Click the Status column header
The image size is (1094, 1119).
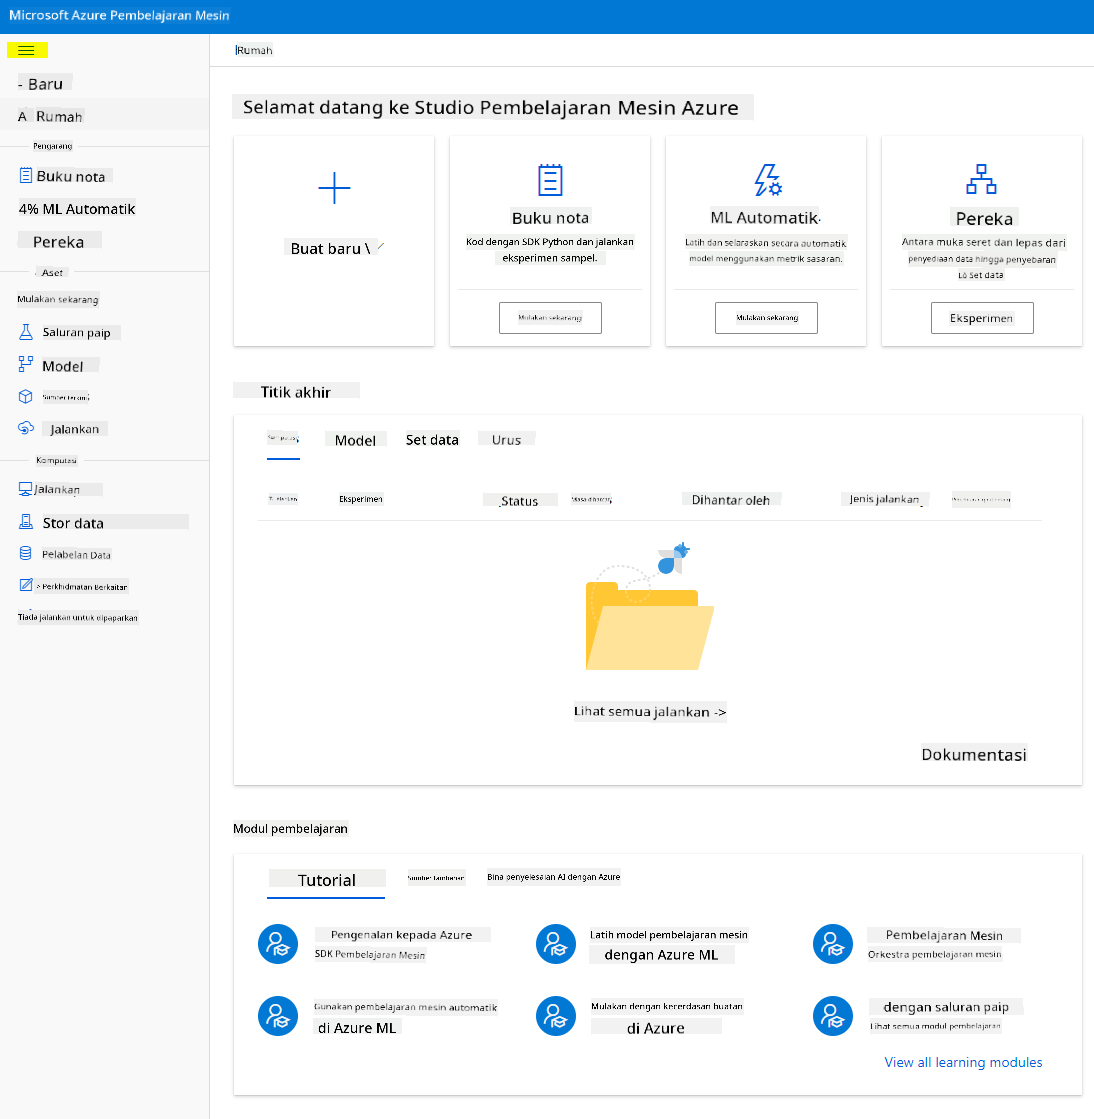point(520,501)
